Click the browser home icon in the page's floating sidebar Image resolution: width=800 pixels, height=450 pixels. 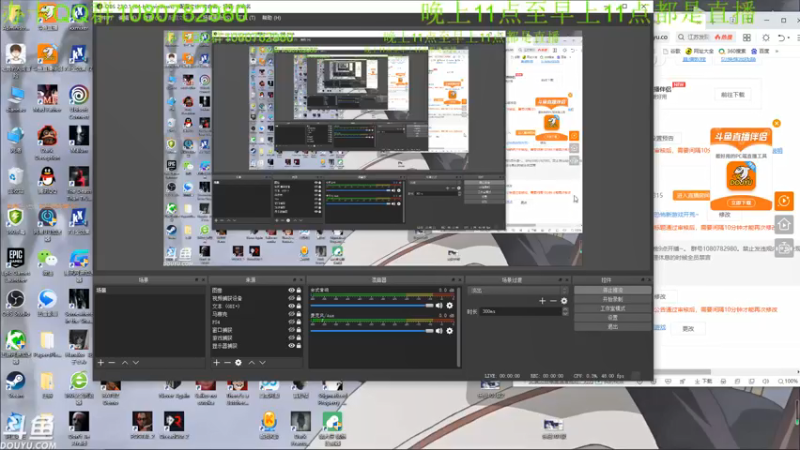(x=784, y=224)
